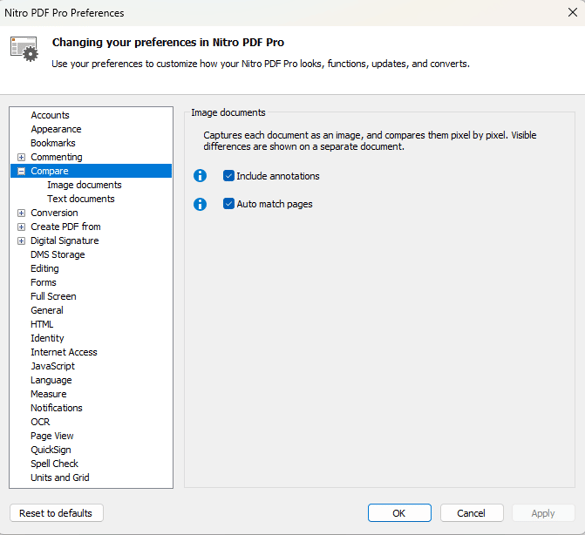Select Identity category

pos(47,338)
